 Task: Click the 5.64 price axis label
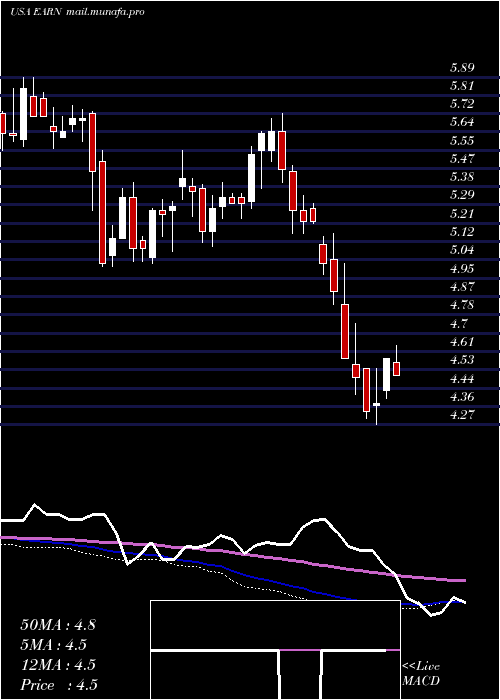(462, 122)
